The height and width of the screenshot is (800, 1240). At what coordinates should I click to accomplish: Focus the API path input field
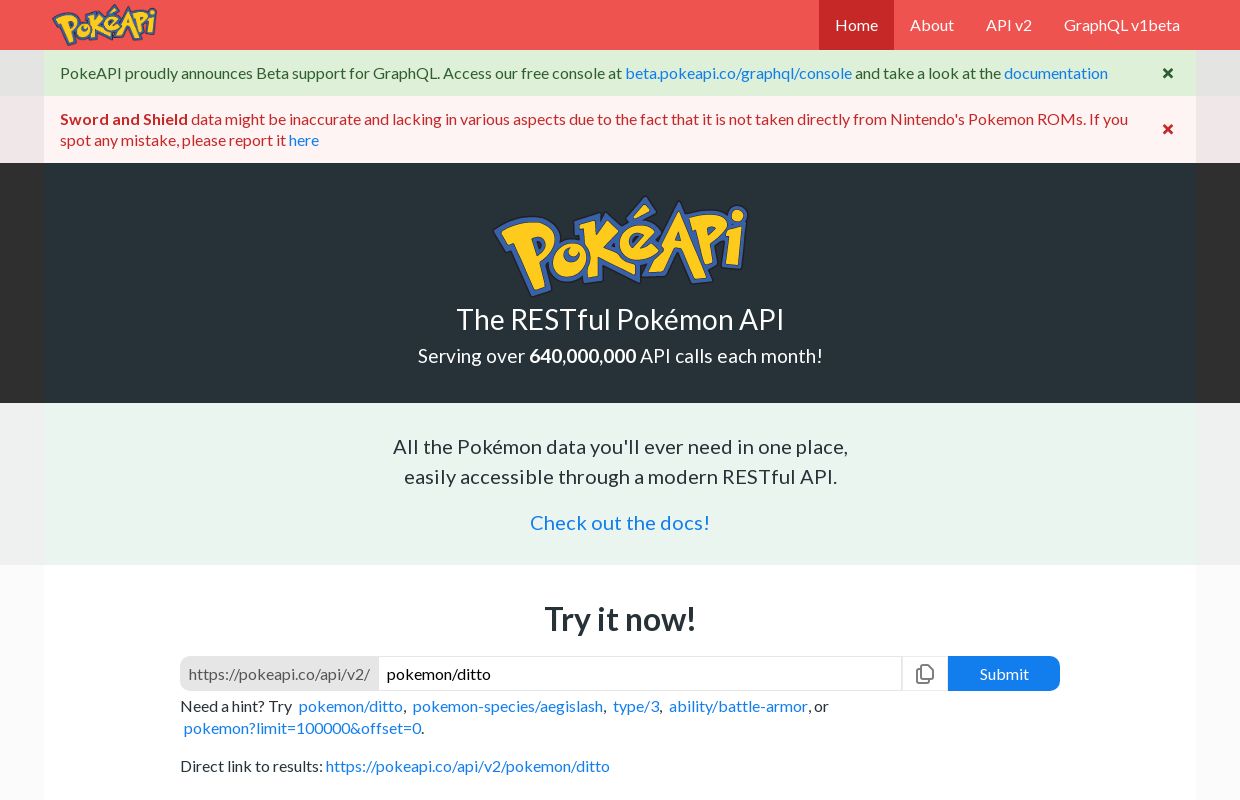[640, 674]
